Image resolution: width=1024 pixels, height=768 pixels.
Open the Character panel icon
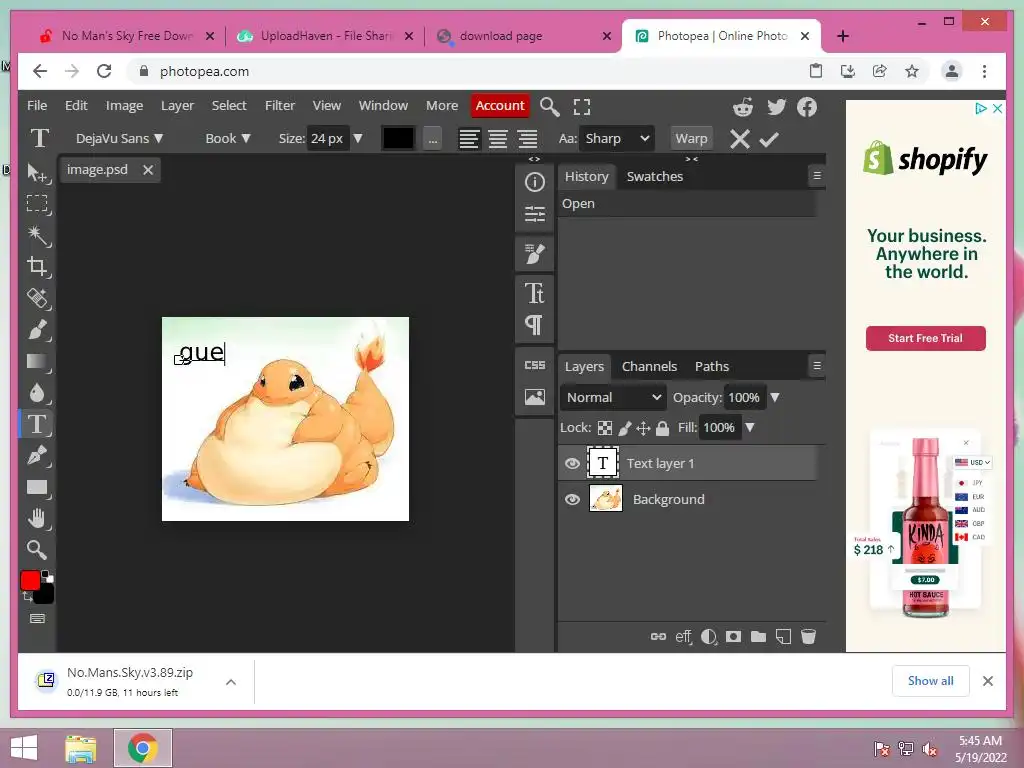(535, 293)
